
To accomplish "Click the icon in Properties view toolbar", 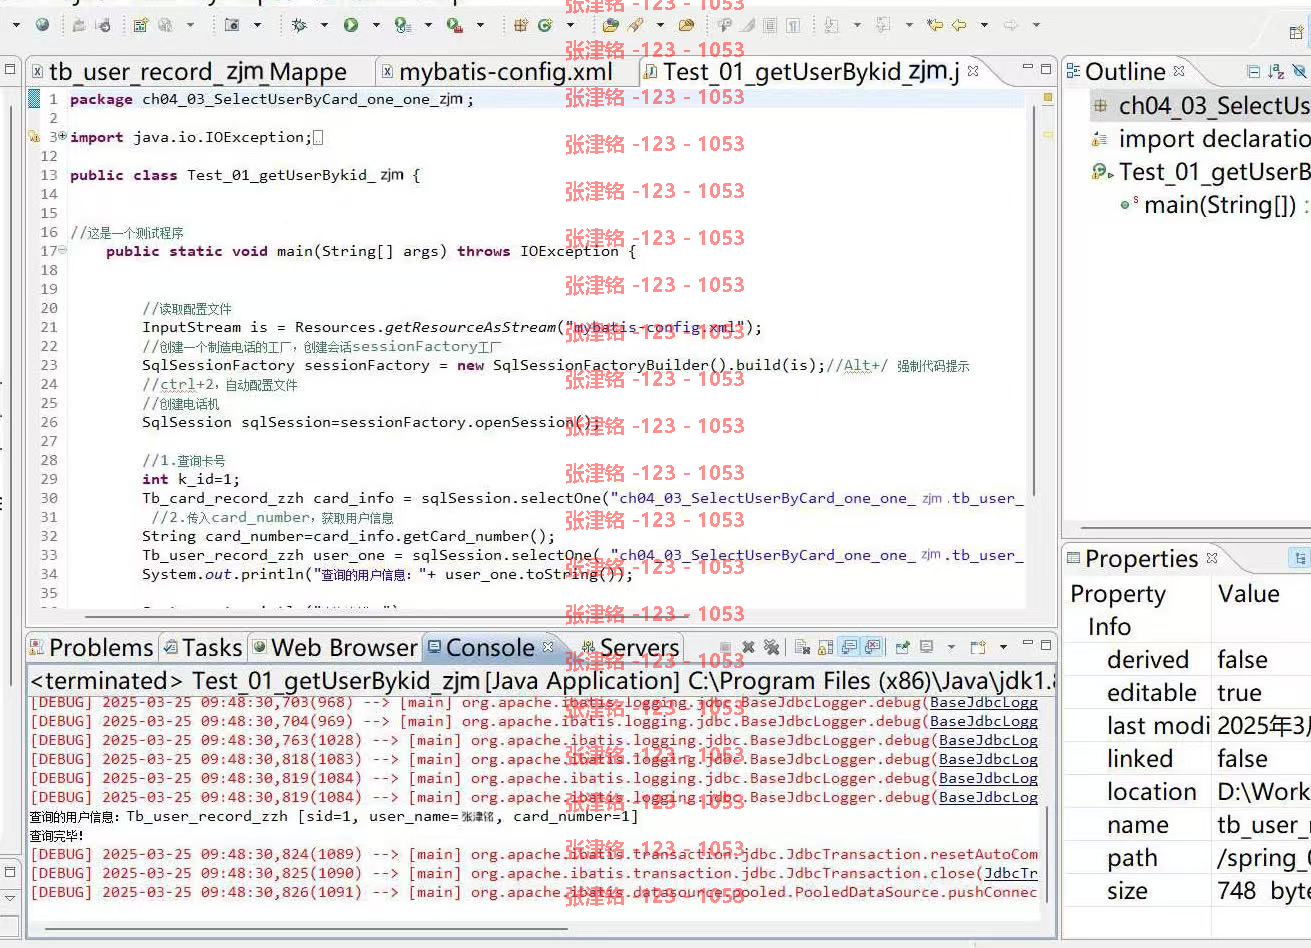I will tap(1300, 558).
